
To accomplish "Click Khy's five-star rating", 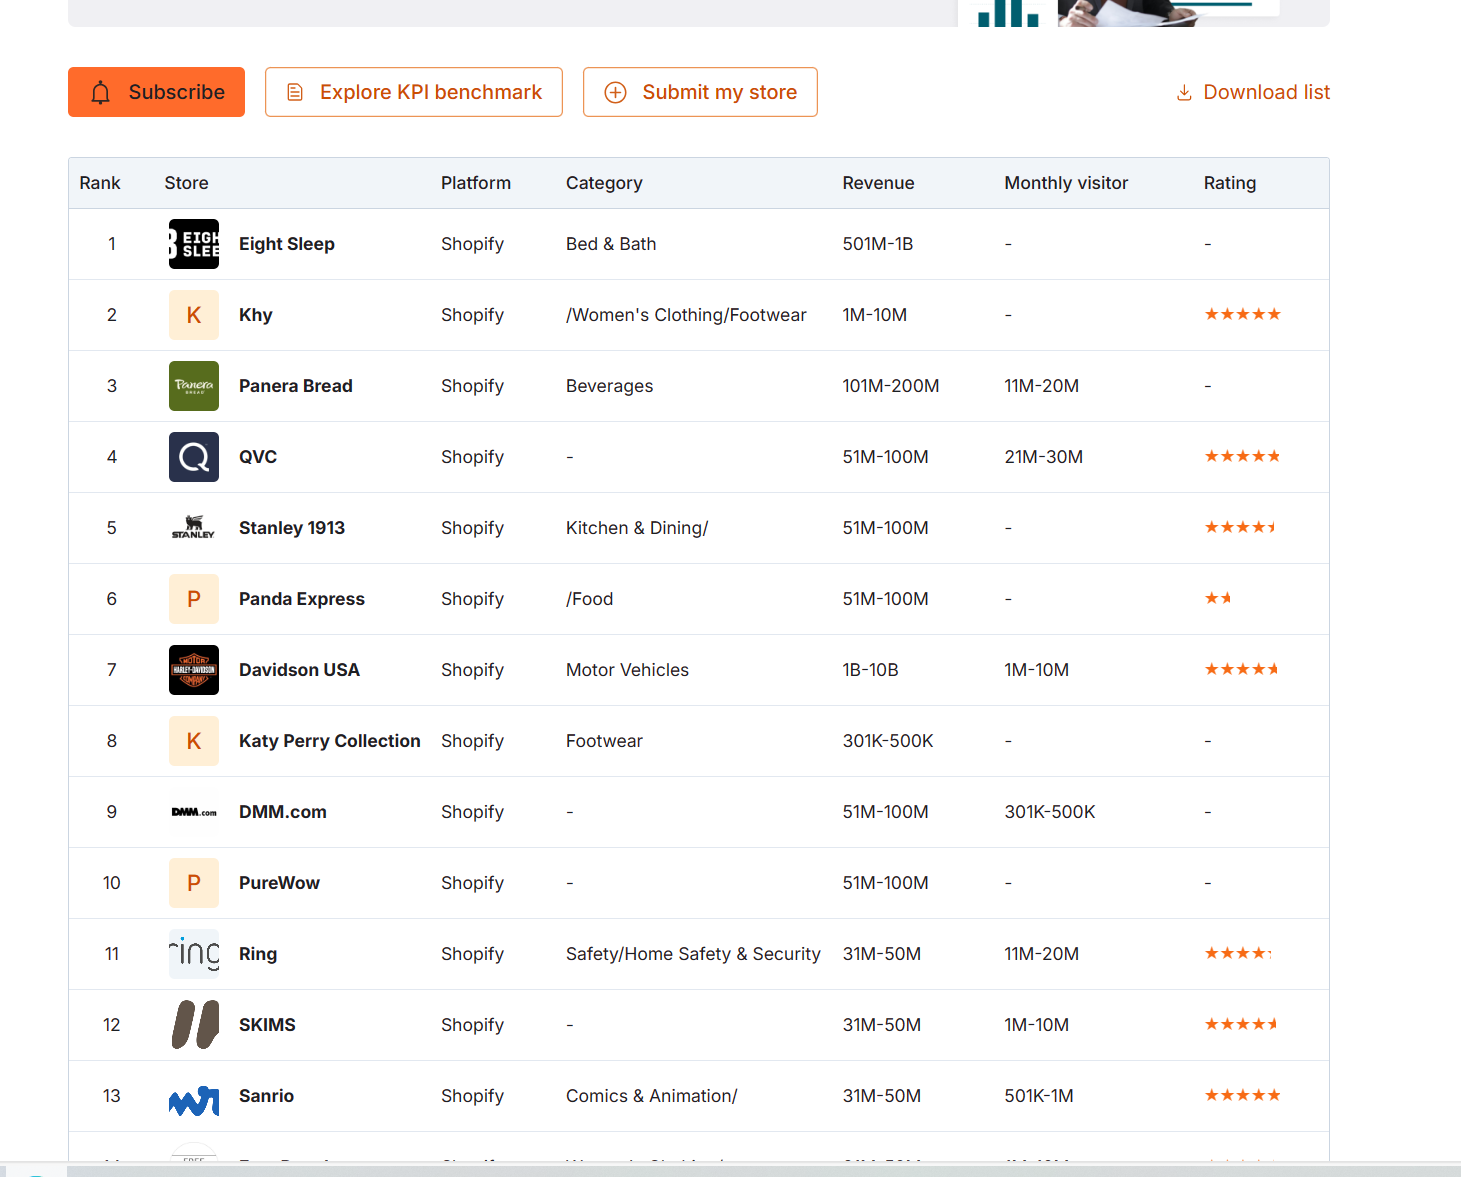I will 1243,314.
